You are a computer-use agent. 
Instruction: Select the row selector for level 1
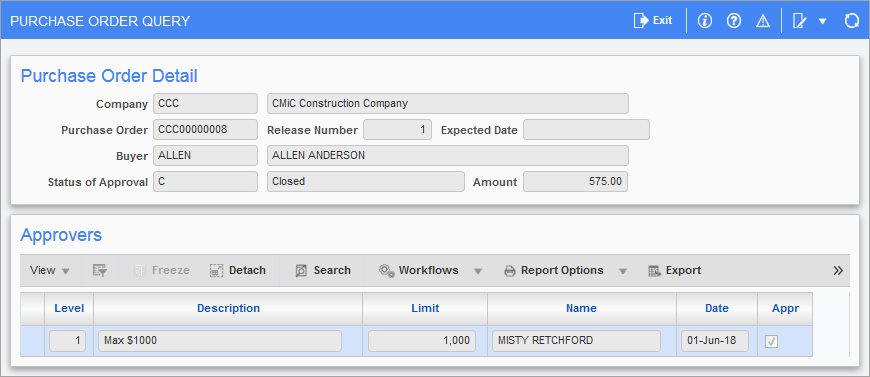33,341
